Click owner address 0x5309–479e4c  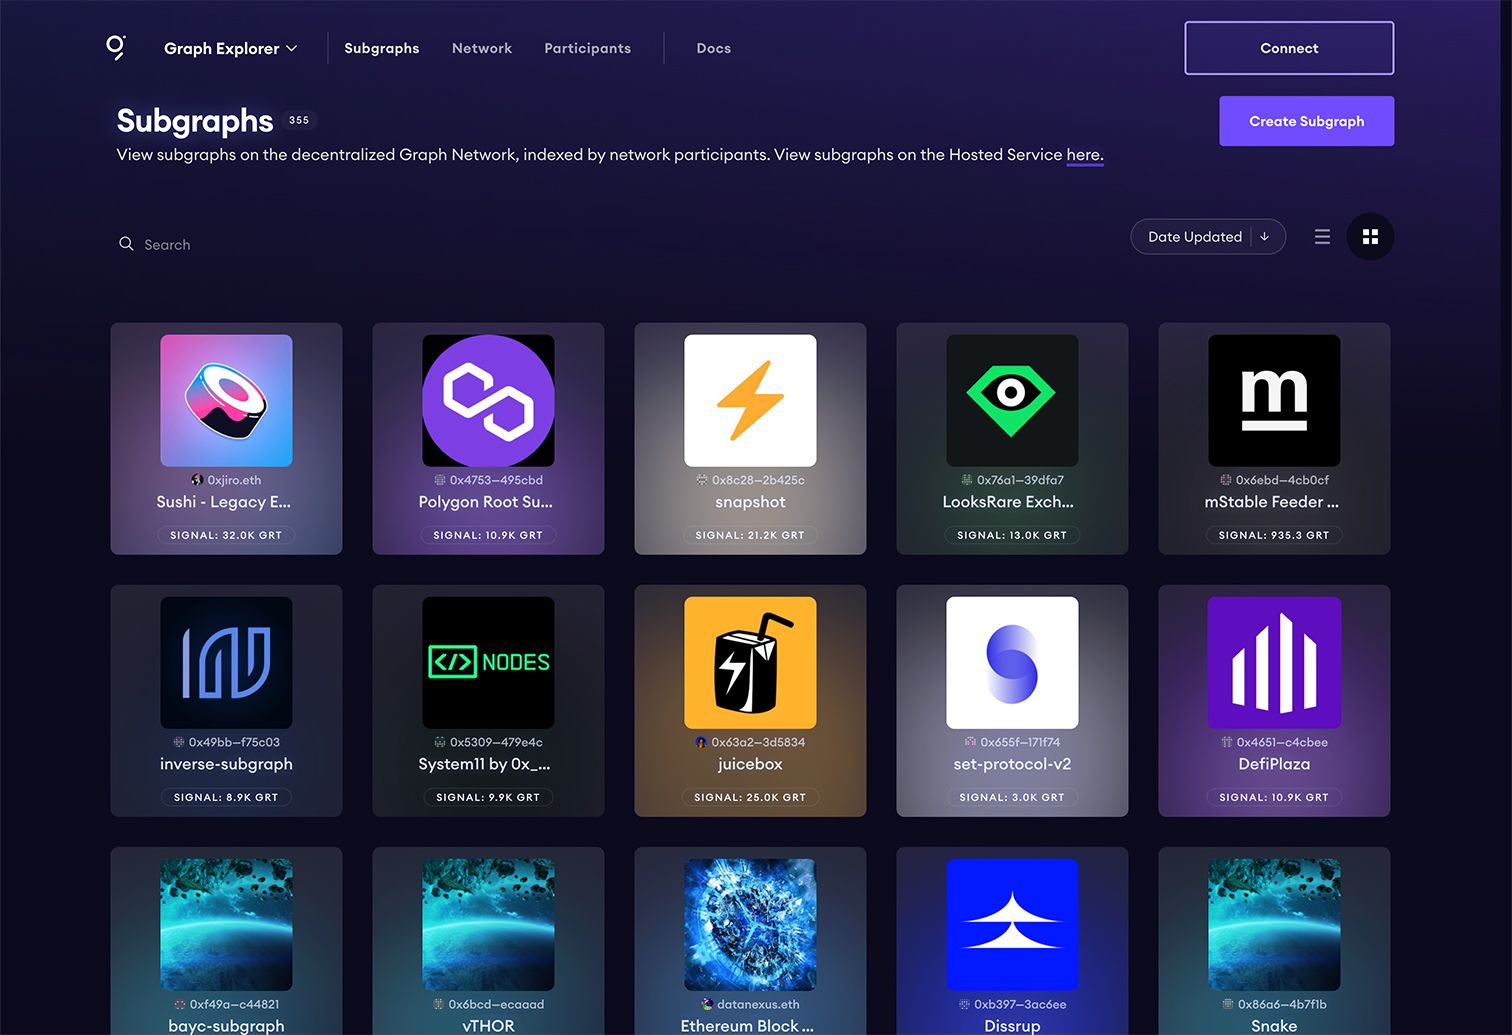pyautogui.click(x=496, y=742)
